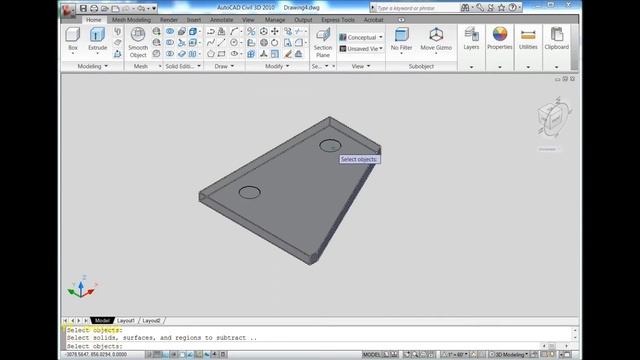Open the AutoCAD application menu button
640x360 pixels.
[68, 10]
